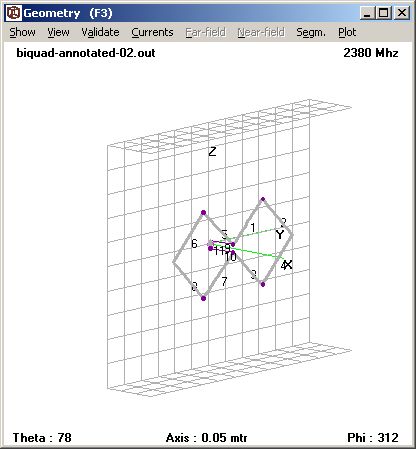Open the Segm. menu
This screenshot has width=416, height=449.
(x=311, y=32)
